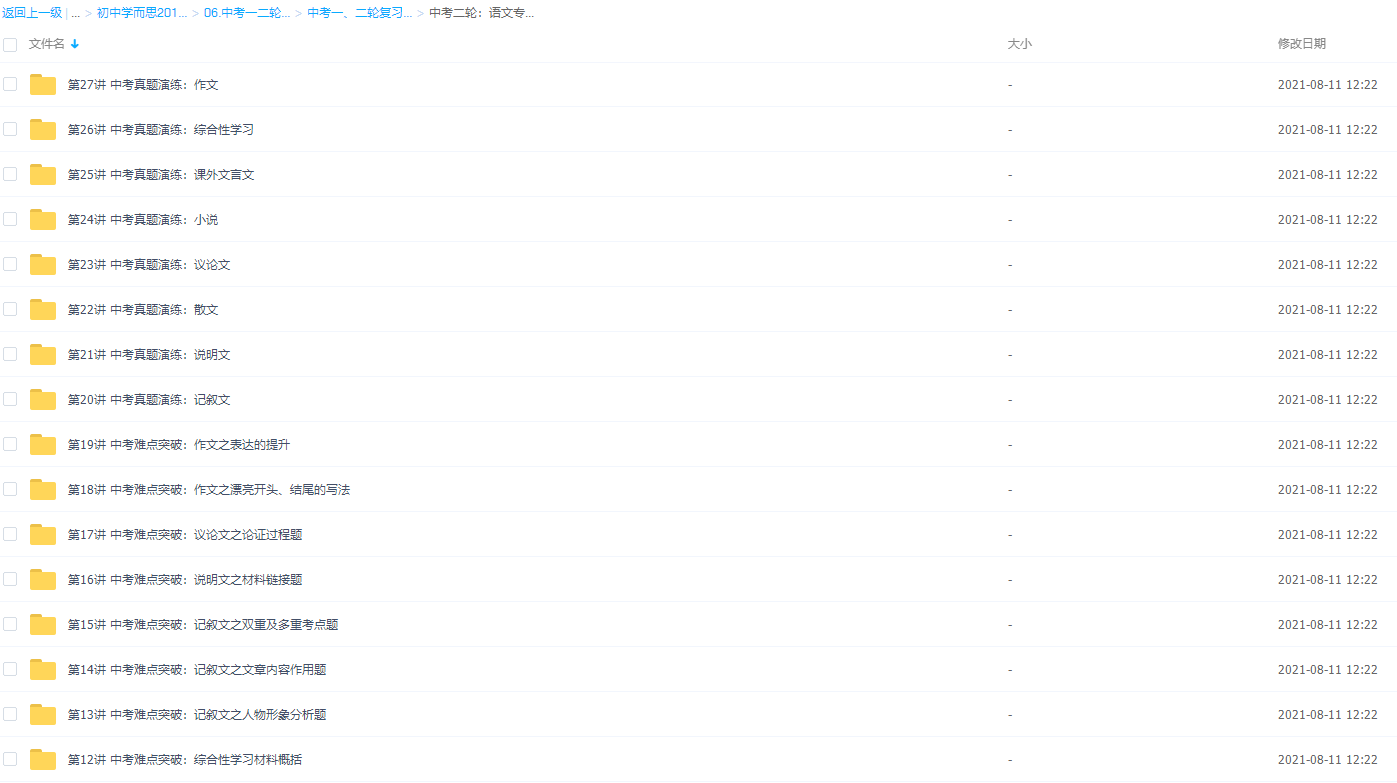Image resolution: width=1397 pixels, height=783 pixels.
Task: Open 第21讲 中考真题演练：说明文 folder name
Action: click(149, 355)
